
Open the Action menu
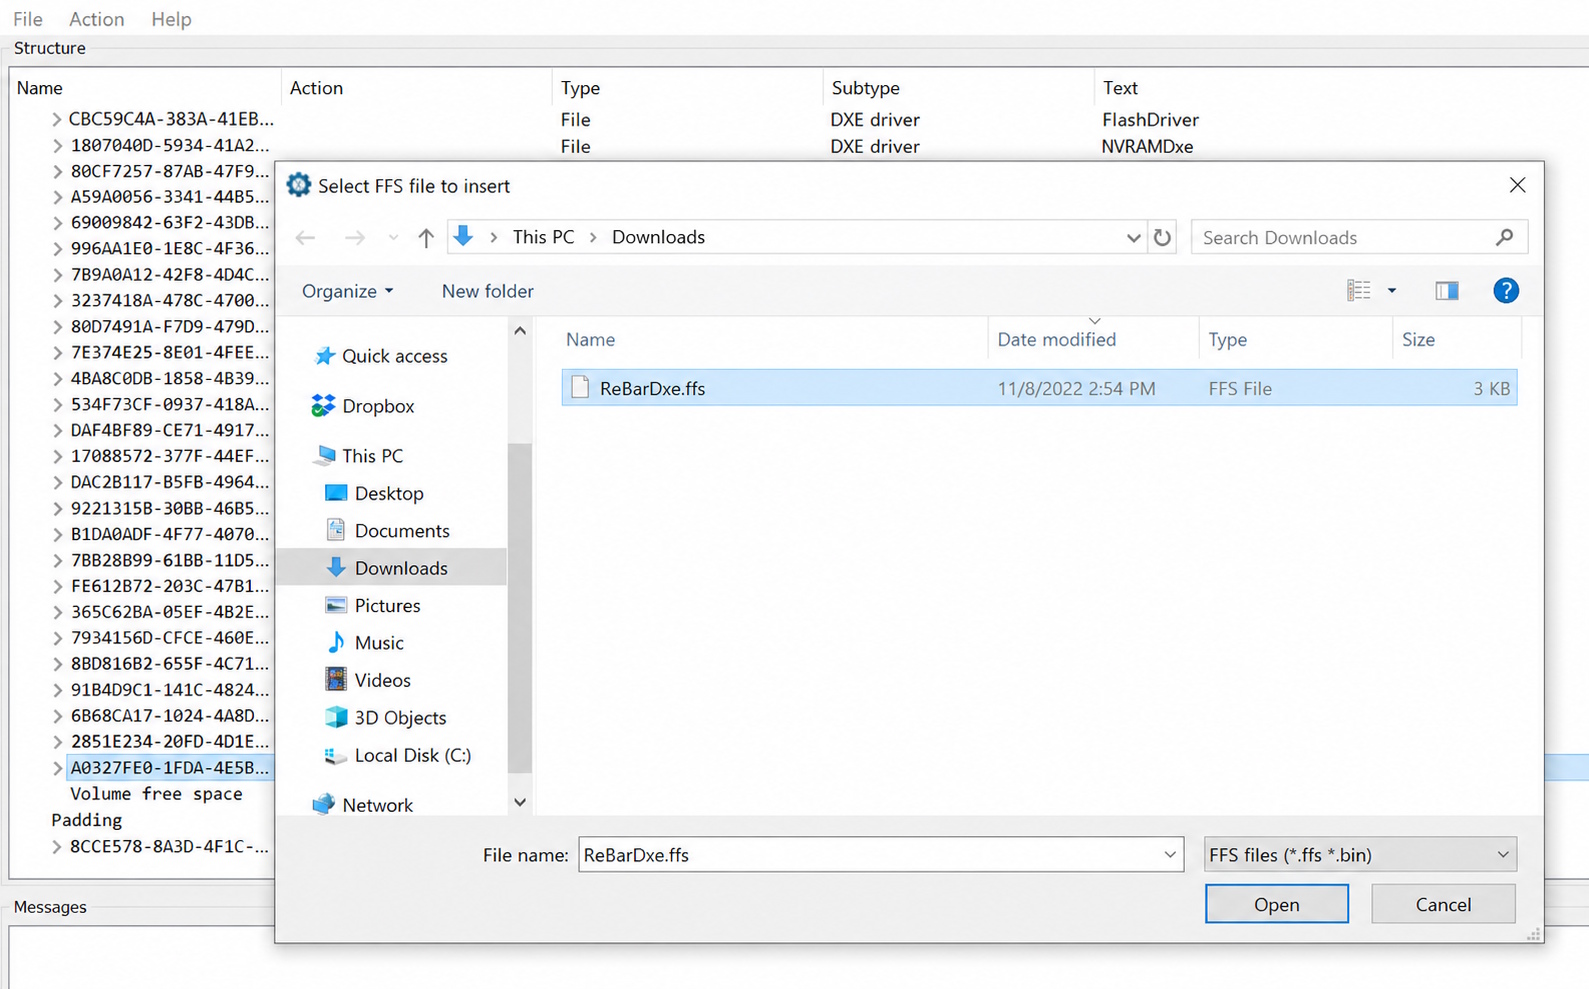tap(97, 19)
